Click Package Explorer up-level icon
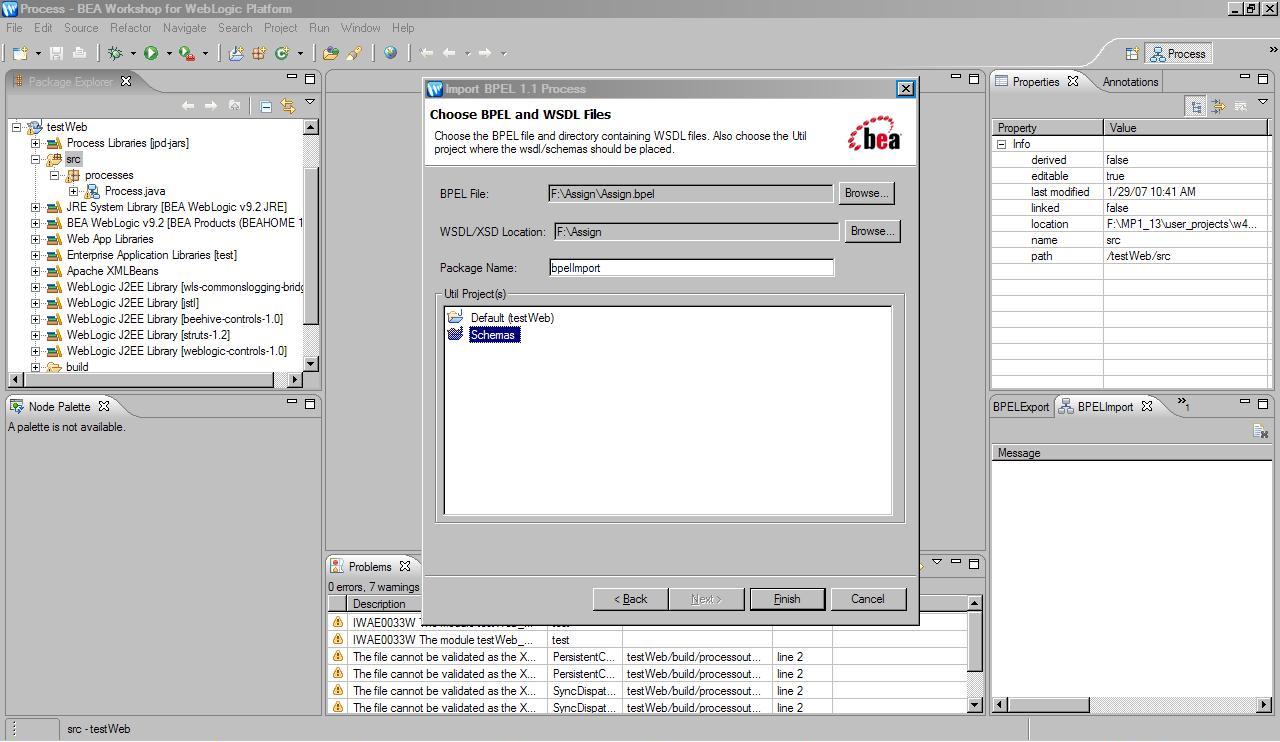Screen dimensions: 1280x742 pyautogui.click(x=234, y=105)
